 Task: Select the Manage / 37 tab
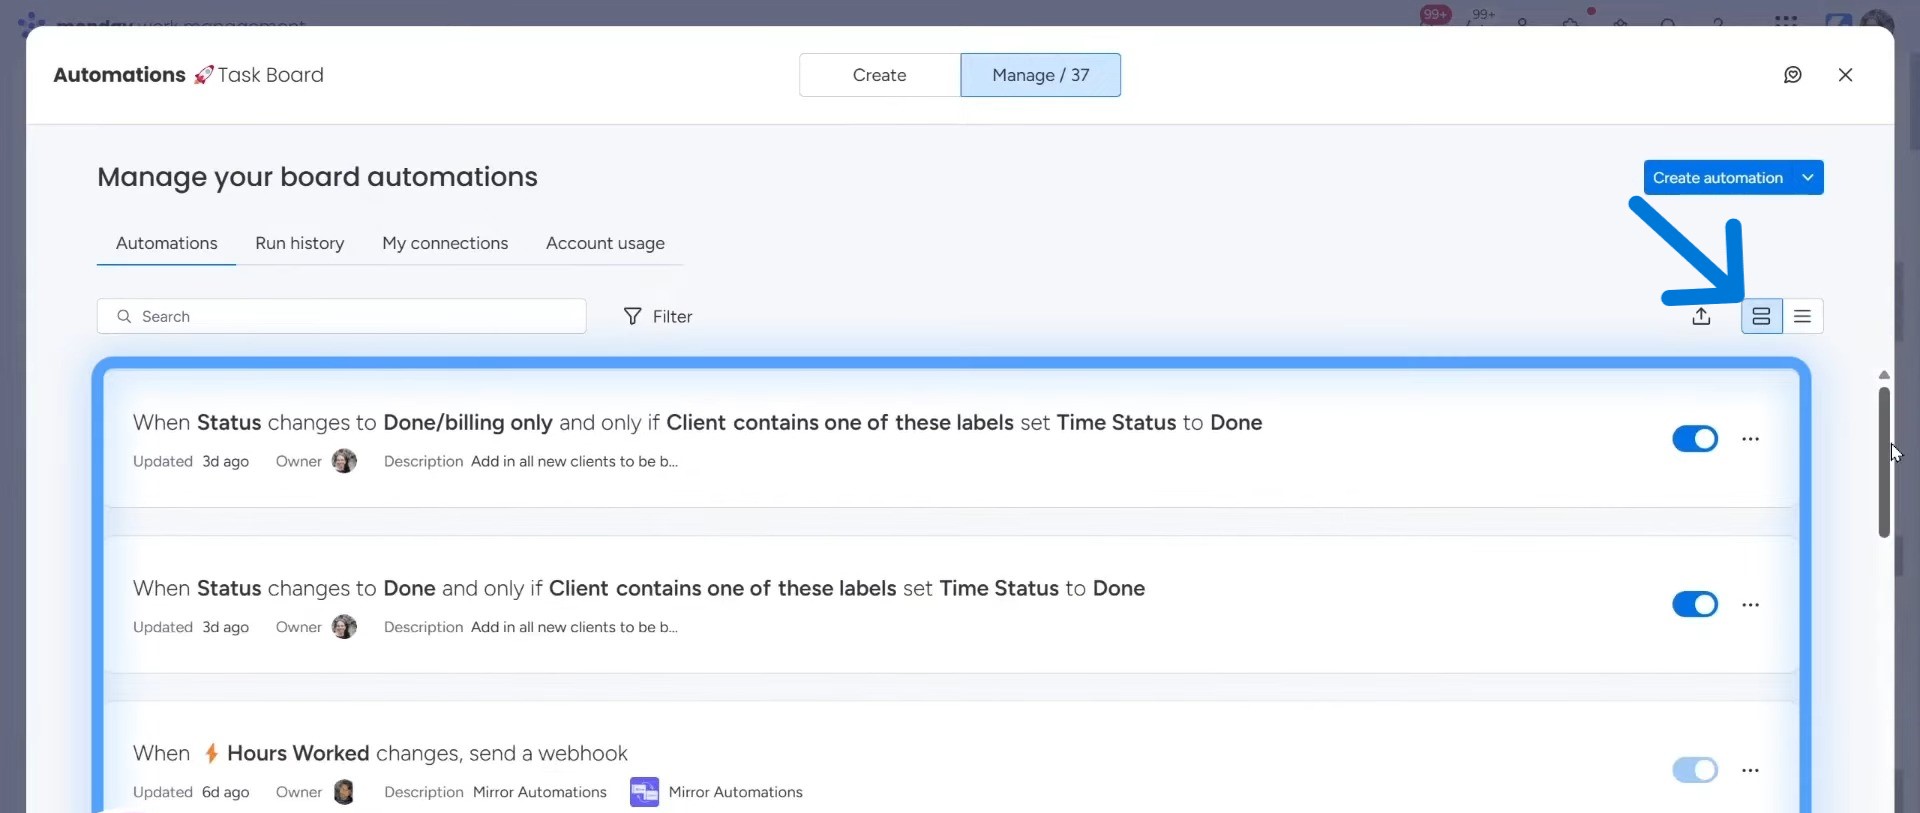[x=1041, y=75]
